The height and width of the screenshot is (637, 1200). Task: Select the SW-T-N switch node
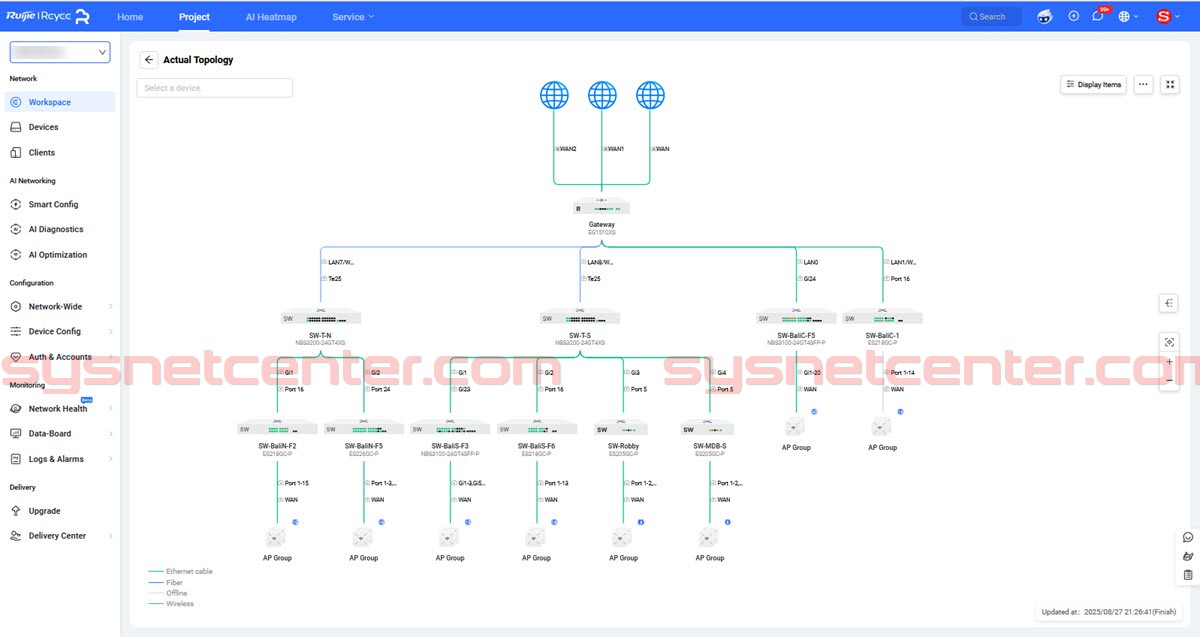[321, 318]
